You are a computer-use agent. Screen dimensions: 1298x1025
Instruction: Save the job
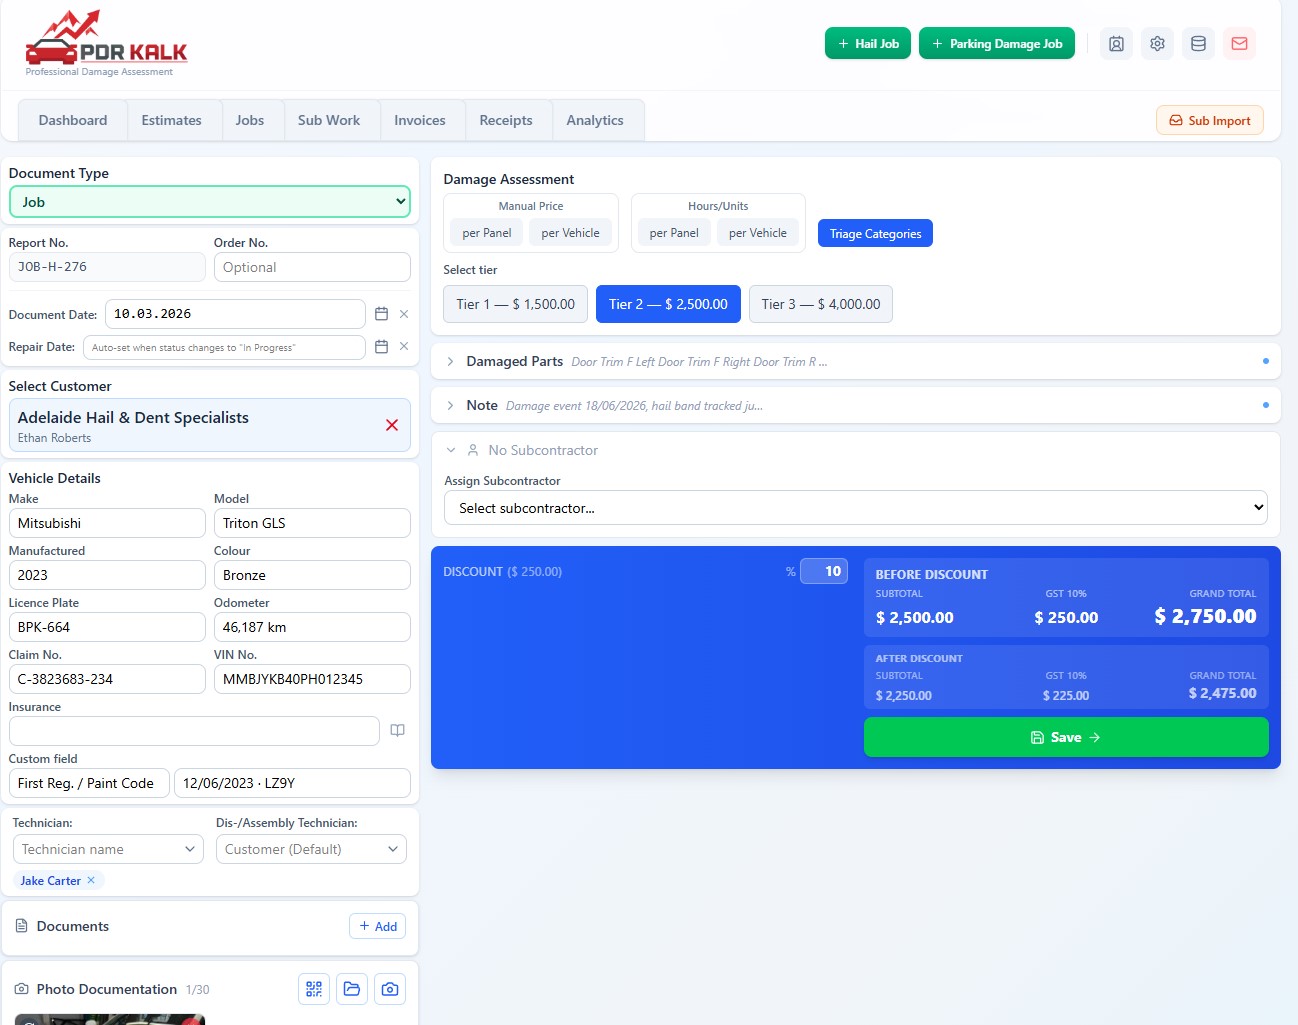(x=1066, y=737)
